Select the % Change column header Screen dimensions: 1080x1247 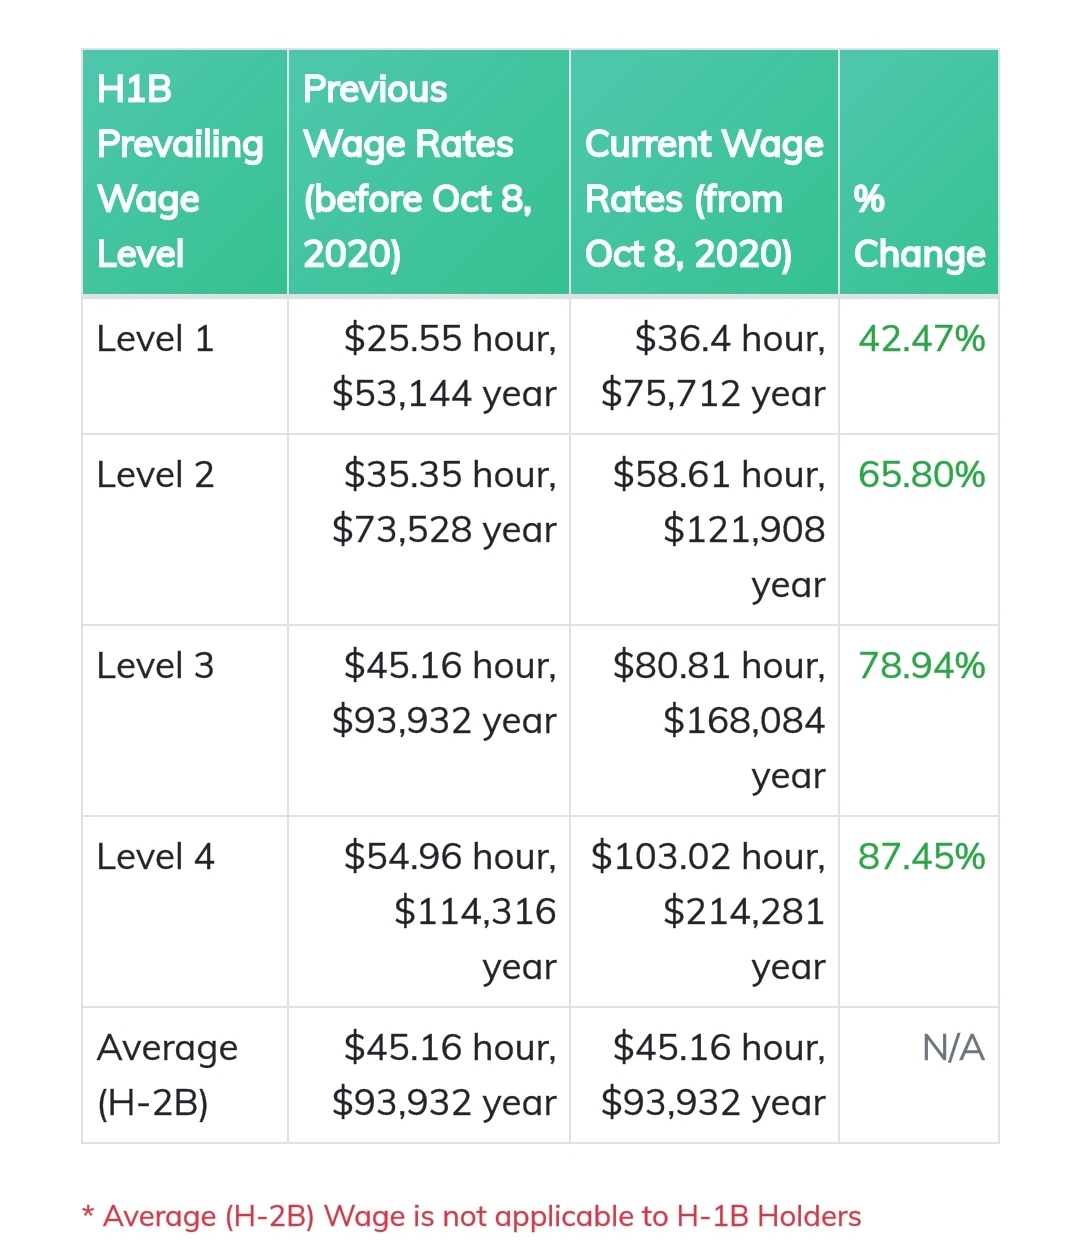(919, 226)
